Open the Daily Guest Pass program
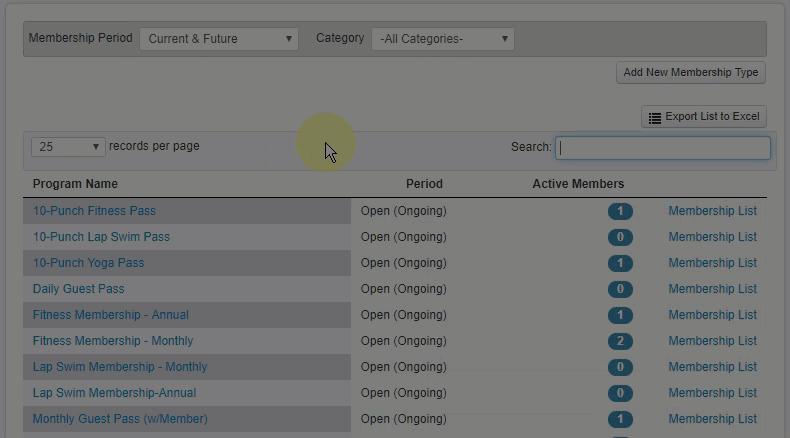 point(78,289)
